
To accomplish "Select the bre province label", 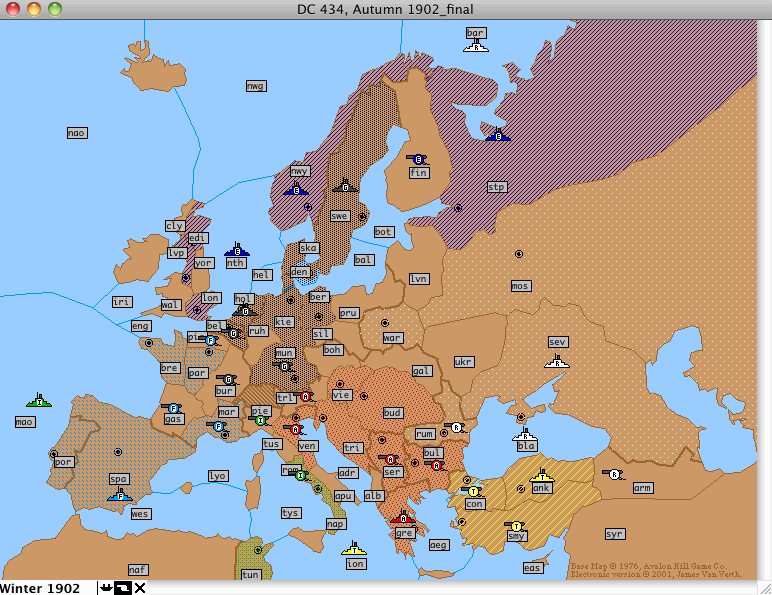I will 169,368.
